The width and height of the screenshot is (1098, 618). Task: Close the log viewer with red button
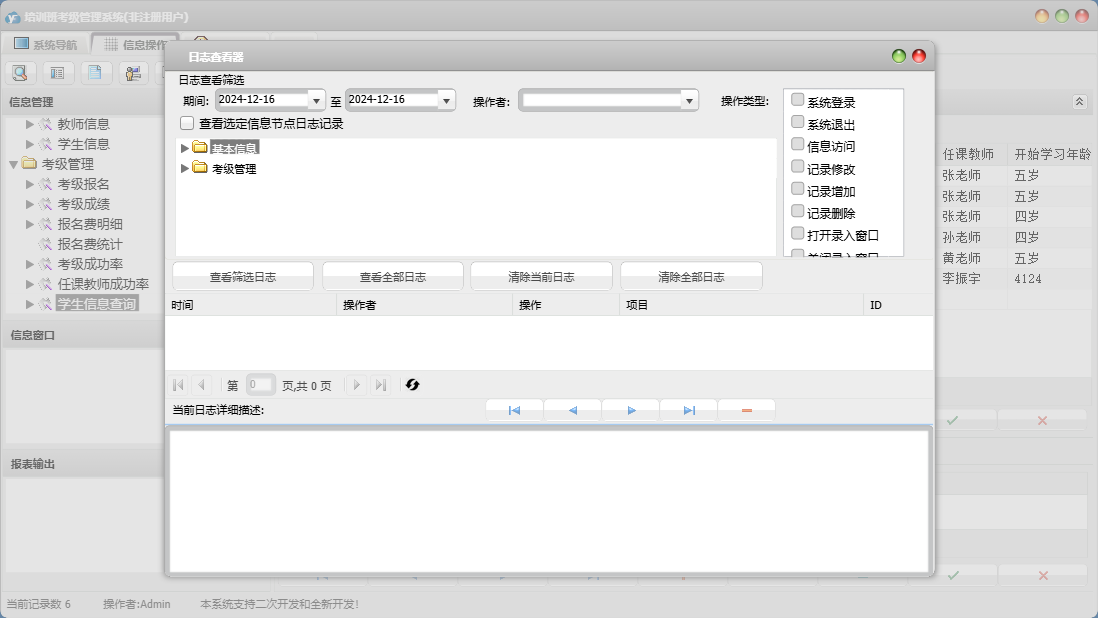919,56
